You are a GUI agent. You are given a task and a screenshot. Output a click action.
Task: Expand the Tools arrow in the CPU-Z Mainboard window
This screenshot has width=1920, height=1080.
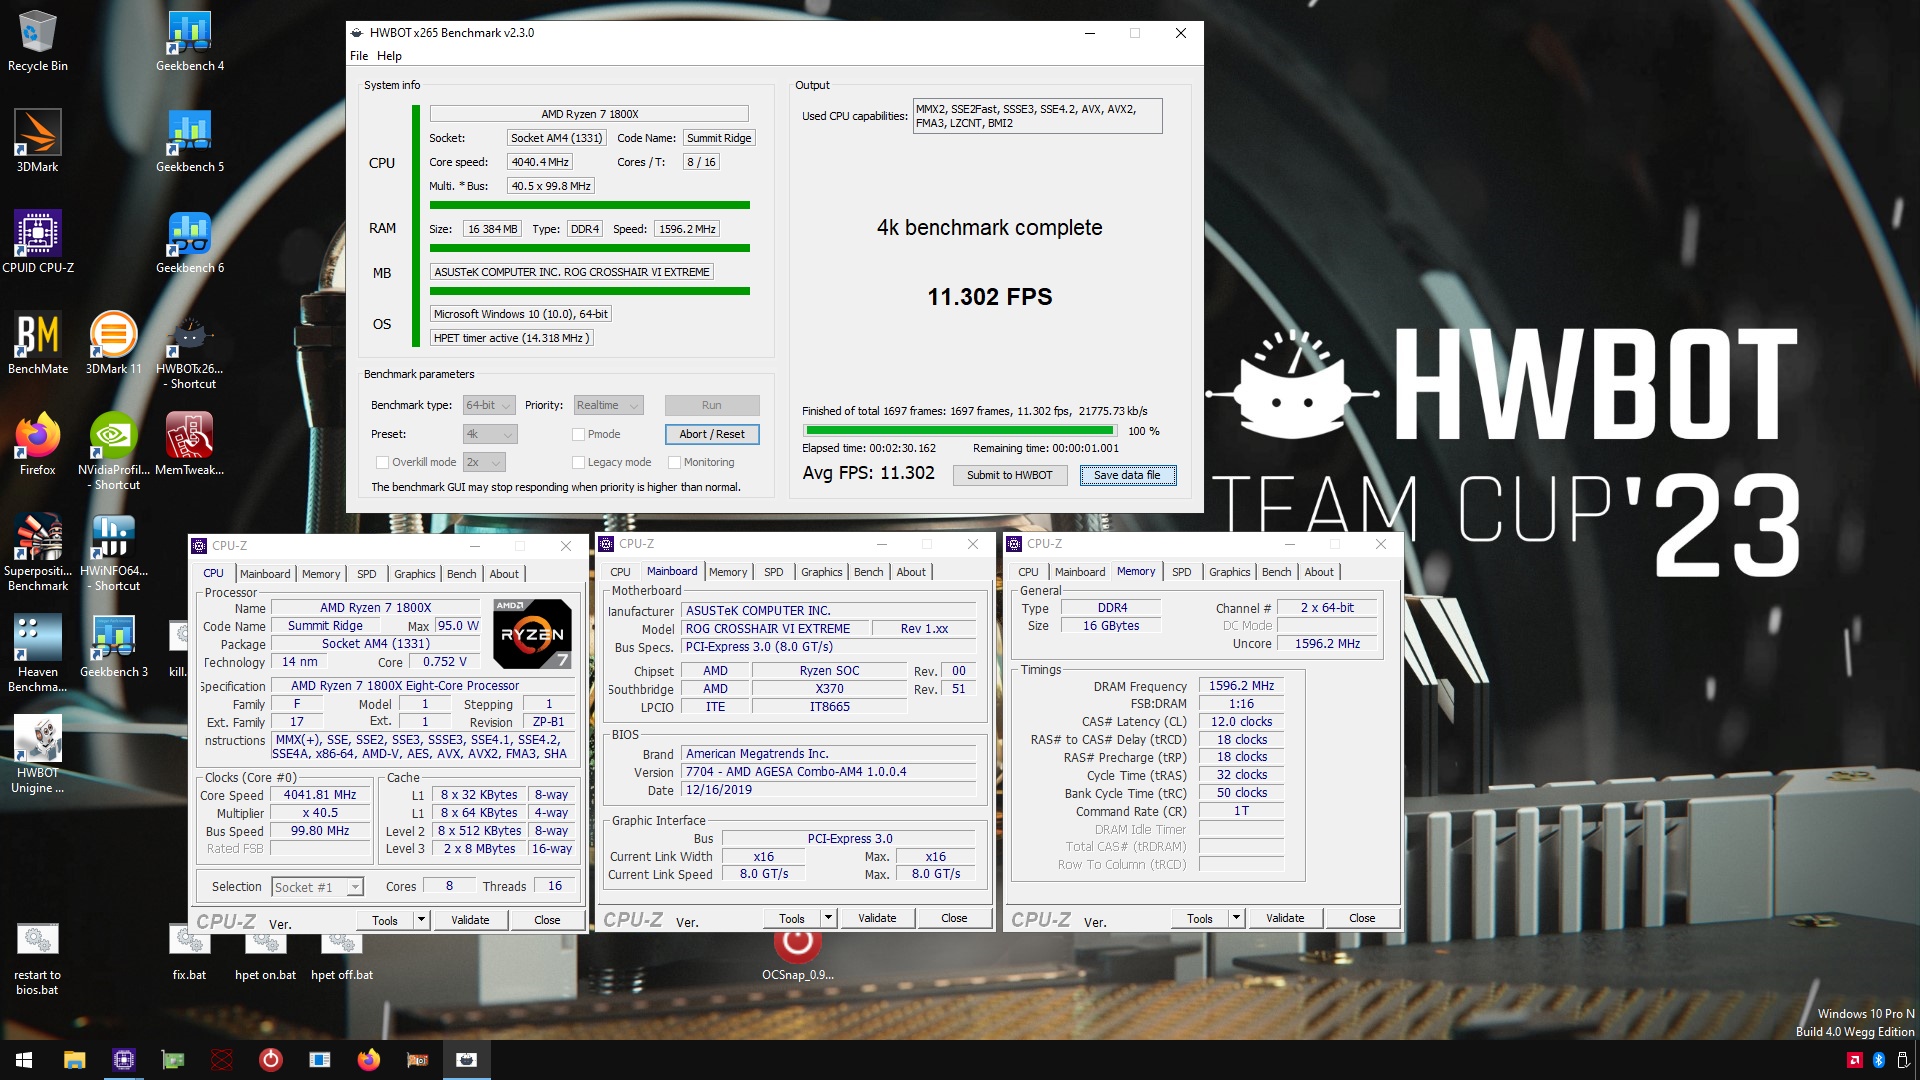[x=828, y=918]
